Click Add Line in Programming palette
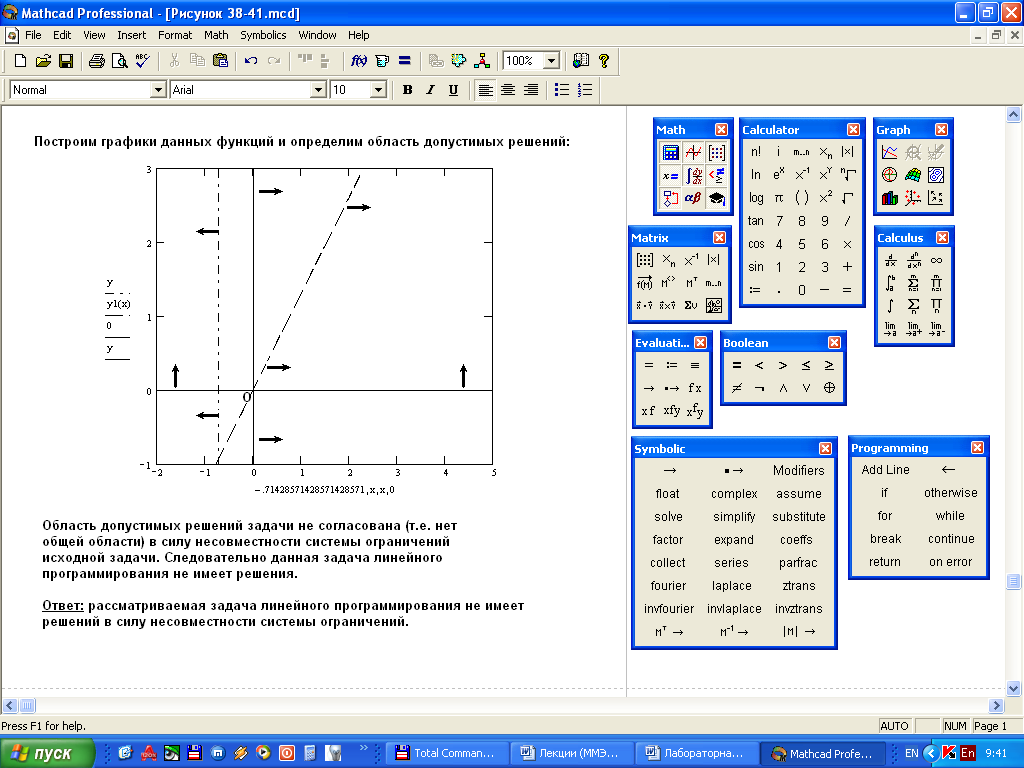 886,470
